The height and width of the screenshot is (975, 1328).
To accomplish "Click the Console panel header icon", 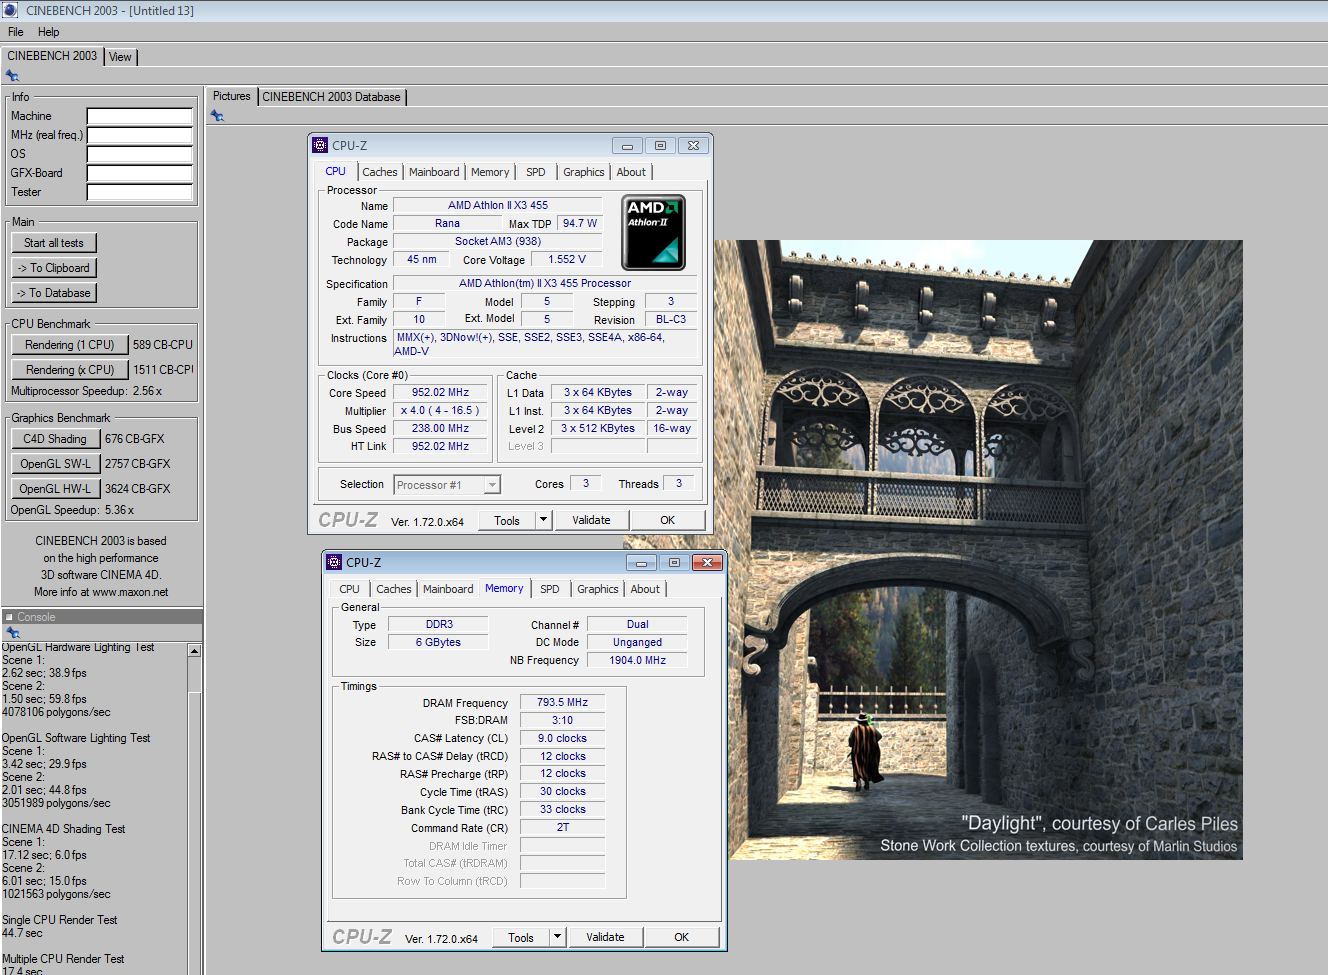I will (9, 617).
